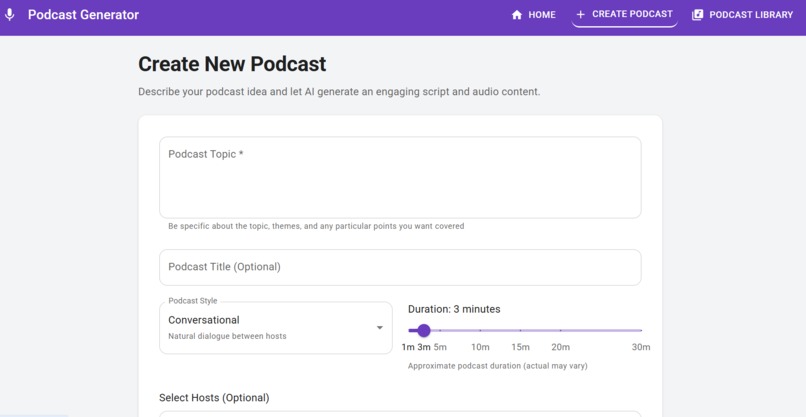Click the microphone logo icon

[9, 14]
